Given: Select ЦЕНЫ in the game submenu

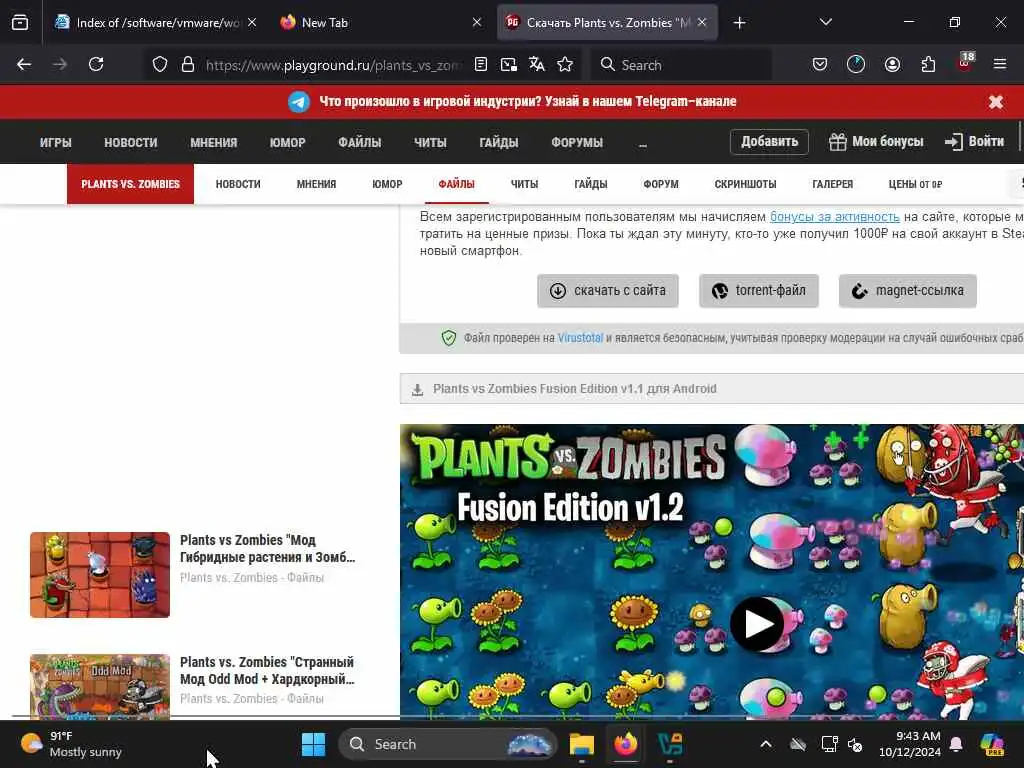Looking at the screenshot, I should (x=915, y=184).
